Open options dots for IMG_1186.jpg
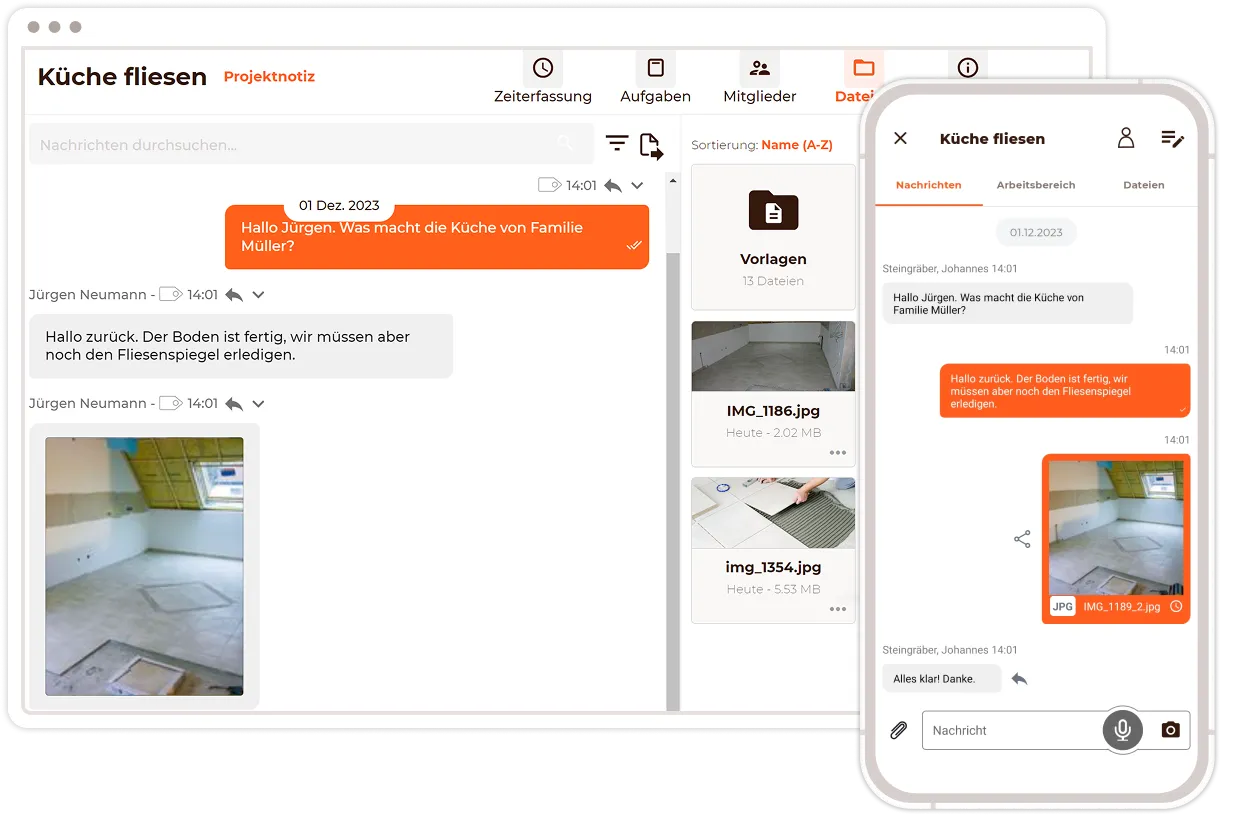The height and width of the screenshot is (815, 1240). pyautogui.click(x=838, y=453)
